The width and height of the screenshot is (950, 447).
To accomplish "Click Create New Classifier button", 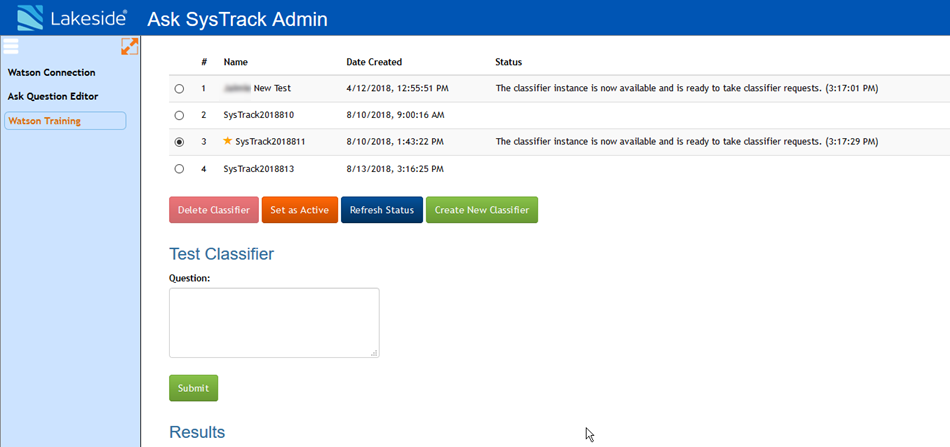I will 482,210.
